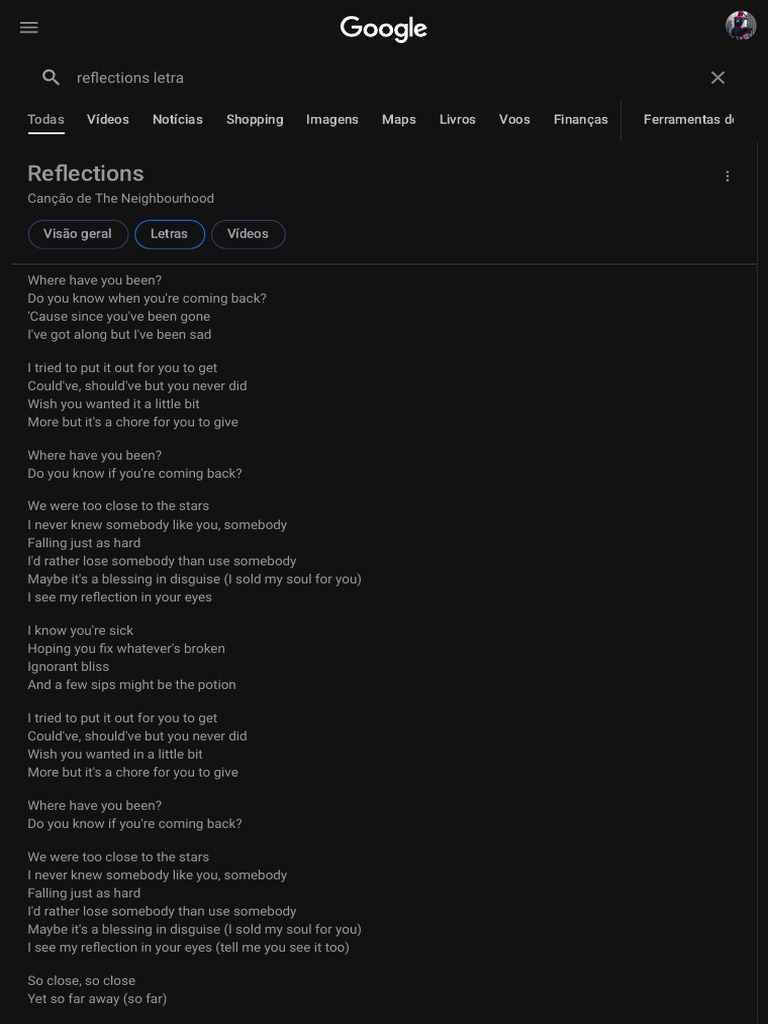The image size is (768, 1024).
Task: Open the hamburger main menu
Action: coord(29,28)
